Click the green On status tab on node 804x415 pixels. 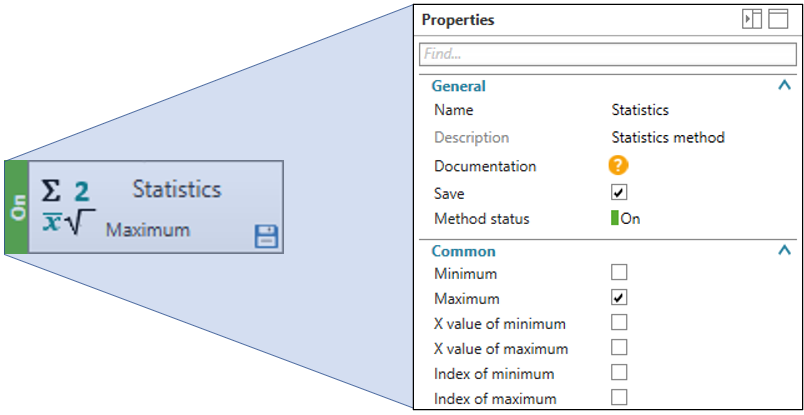coord(17,207)
